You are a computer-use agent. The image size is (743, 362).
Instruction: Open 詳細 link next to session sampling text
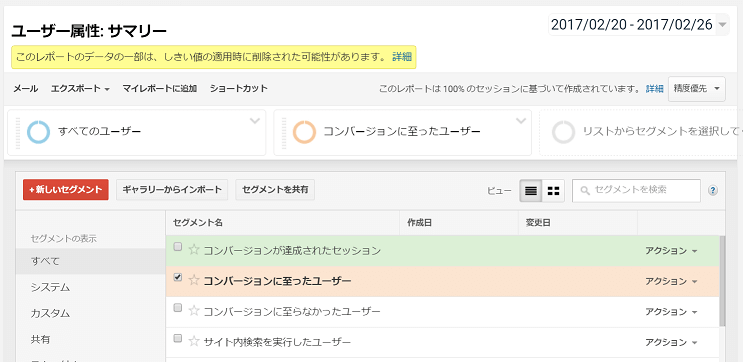click(654, 89)
